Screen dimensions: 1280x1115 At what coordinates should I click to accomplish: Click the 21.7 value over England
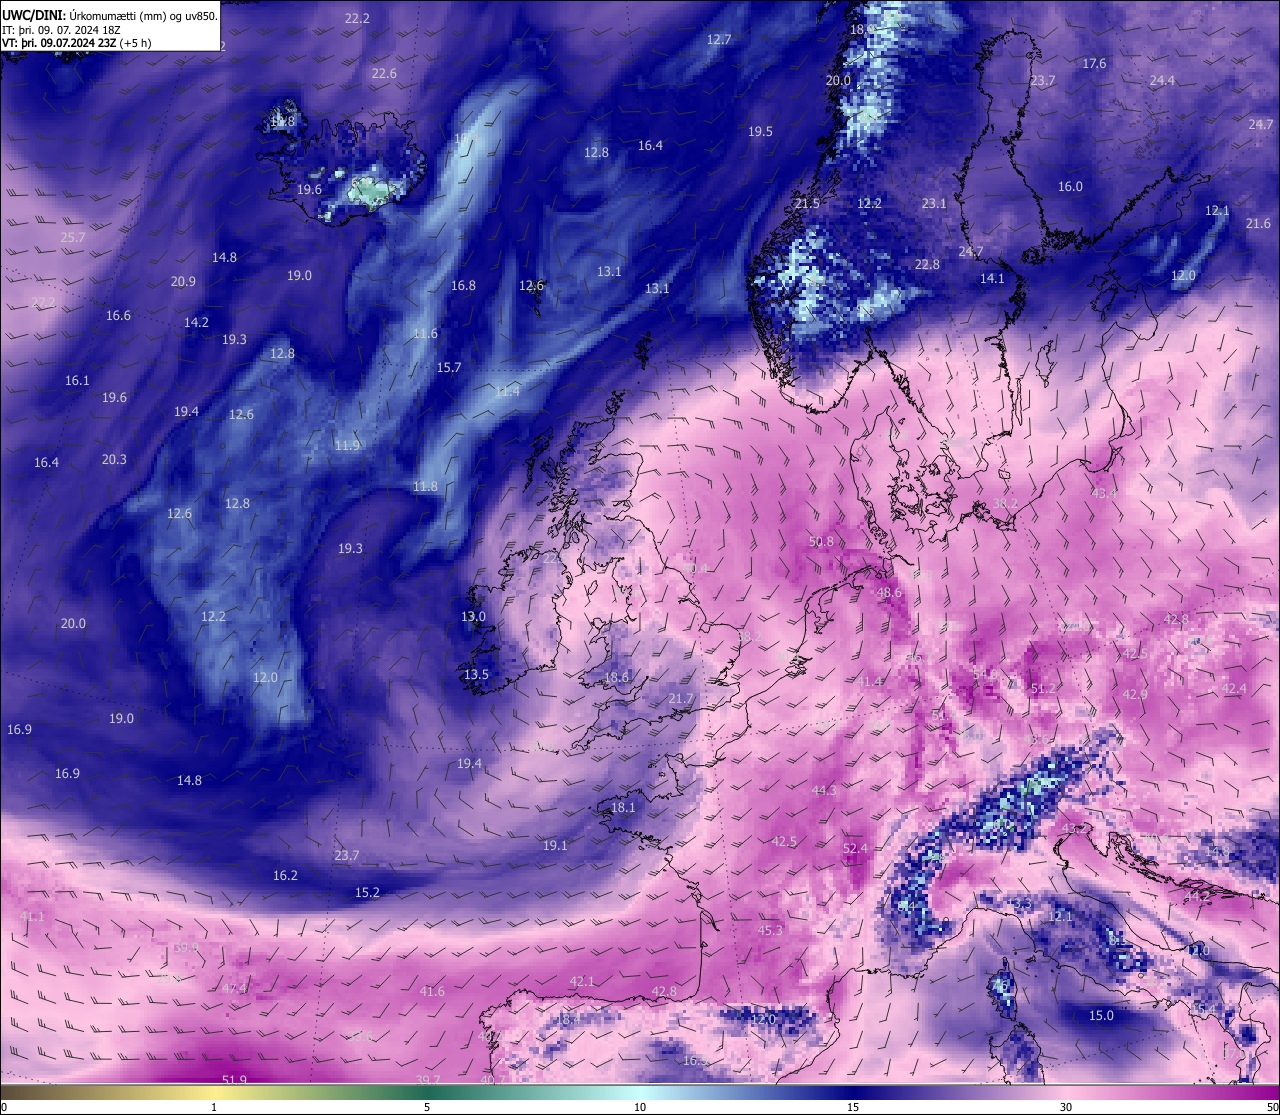(681, 698)
